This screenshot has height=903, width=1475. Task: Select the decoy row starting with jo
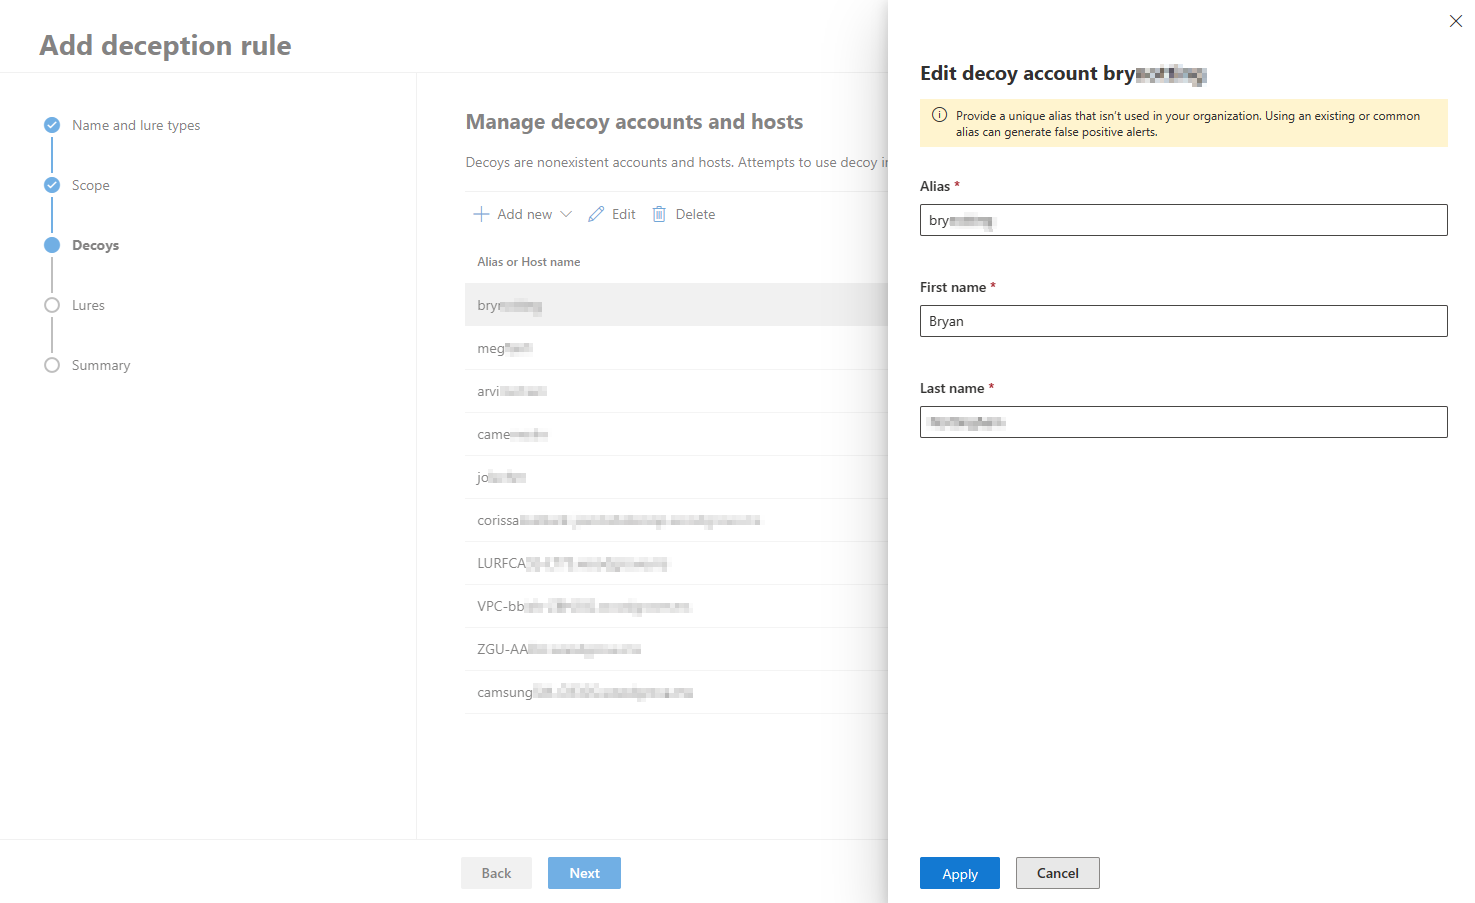(676, 477)
